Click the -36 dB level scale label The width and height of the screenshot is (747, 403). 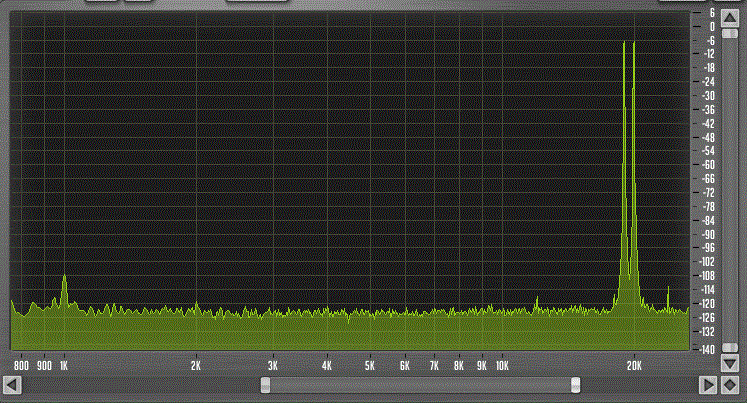(x=708, y=110)
